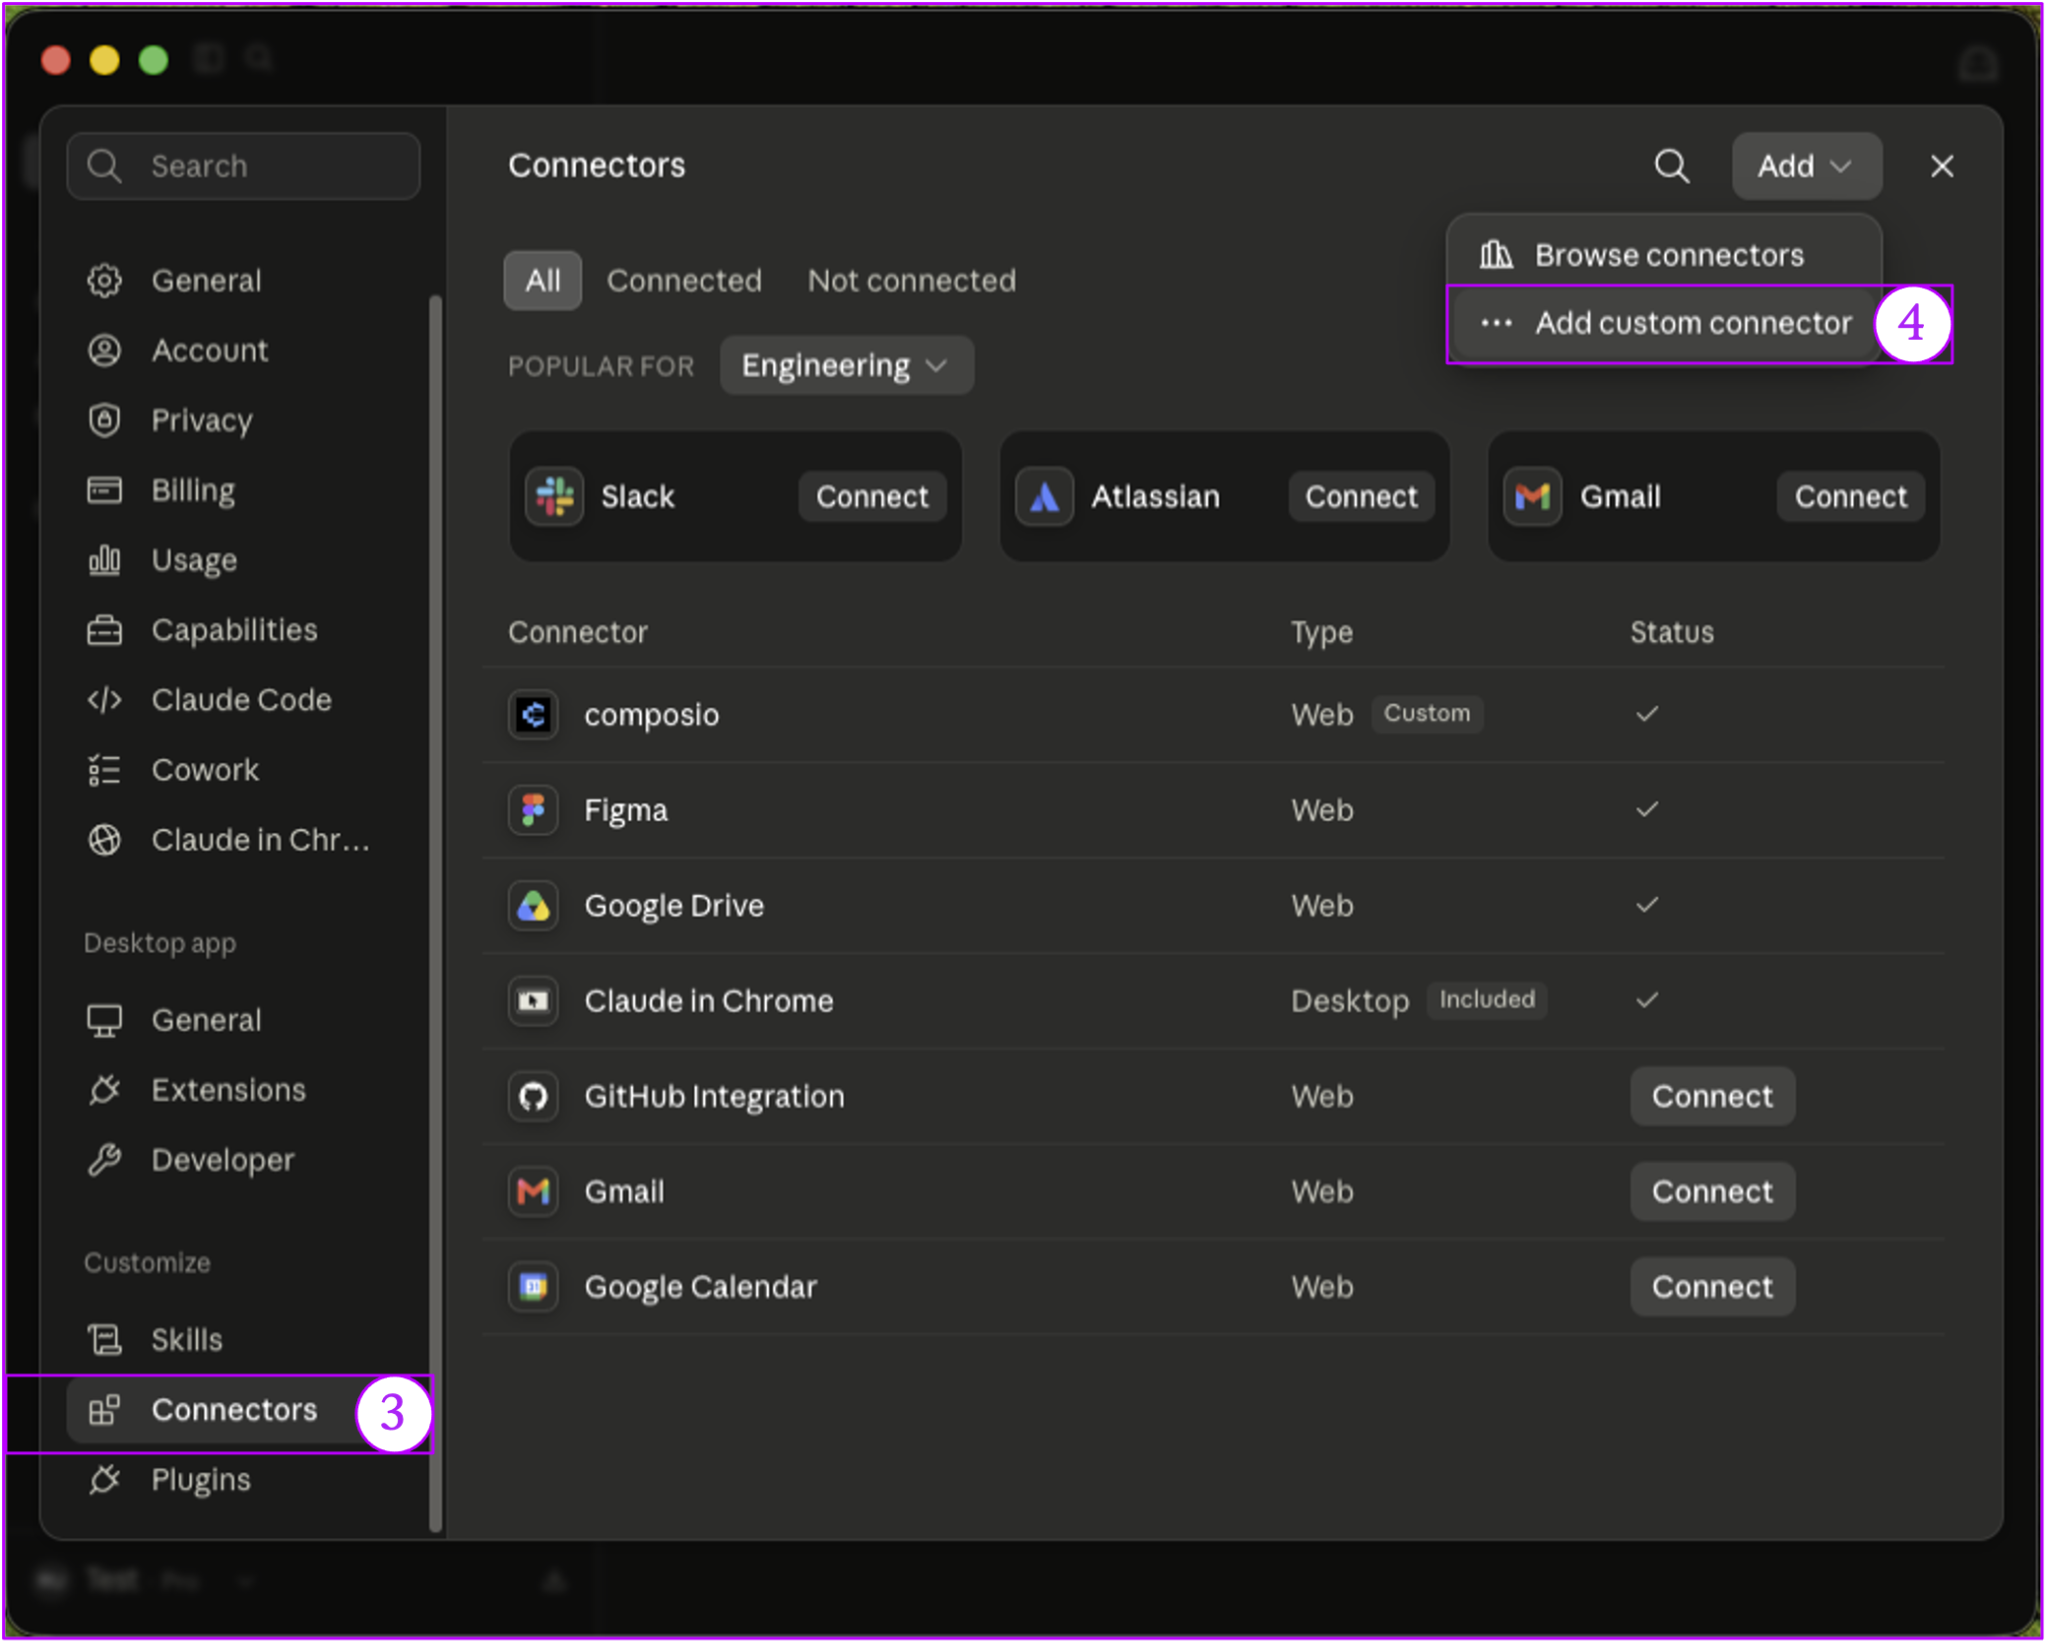Open the composio connector icon
The image size is (2048, 1642).
533,714
